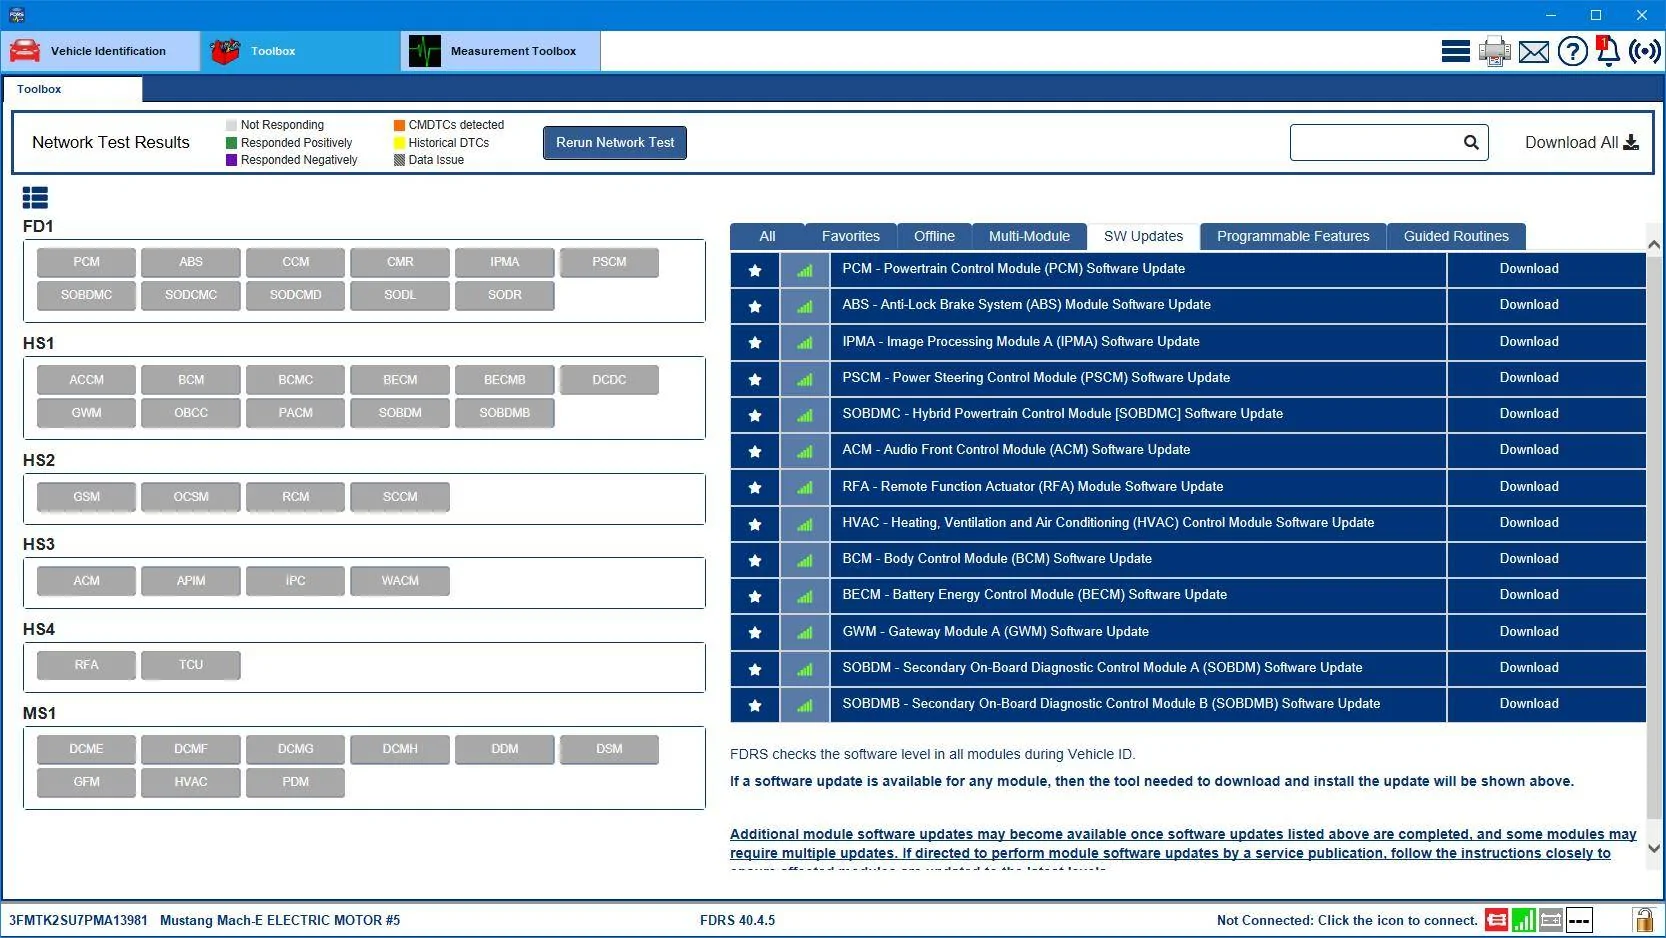
Task: Click signal icon in BECM update row
Action: [805, 595]
